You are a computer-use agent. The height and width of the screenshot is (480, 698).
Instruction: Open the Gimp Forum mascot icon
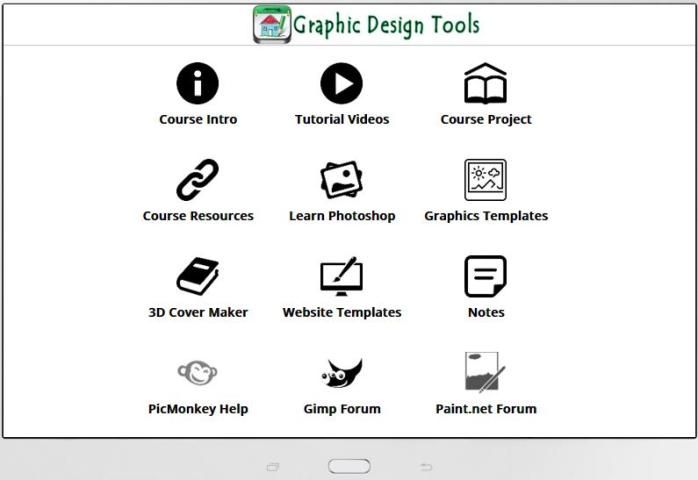tap(341, 373)
